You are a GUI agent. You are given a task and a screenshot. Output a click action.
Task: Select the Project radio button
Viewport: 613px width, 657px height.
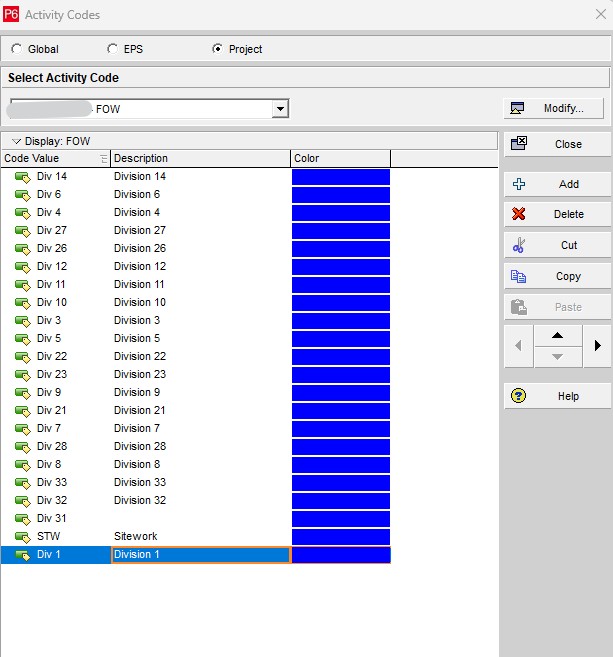(218, 49)
